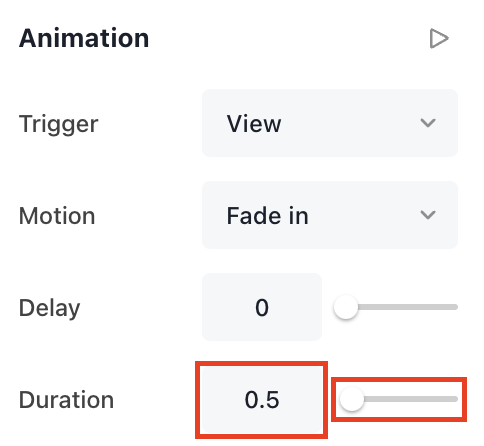Click the Duration label text
The image size is (484, 446).
click(x=66, y=400)
